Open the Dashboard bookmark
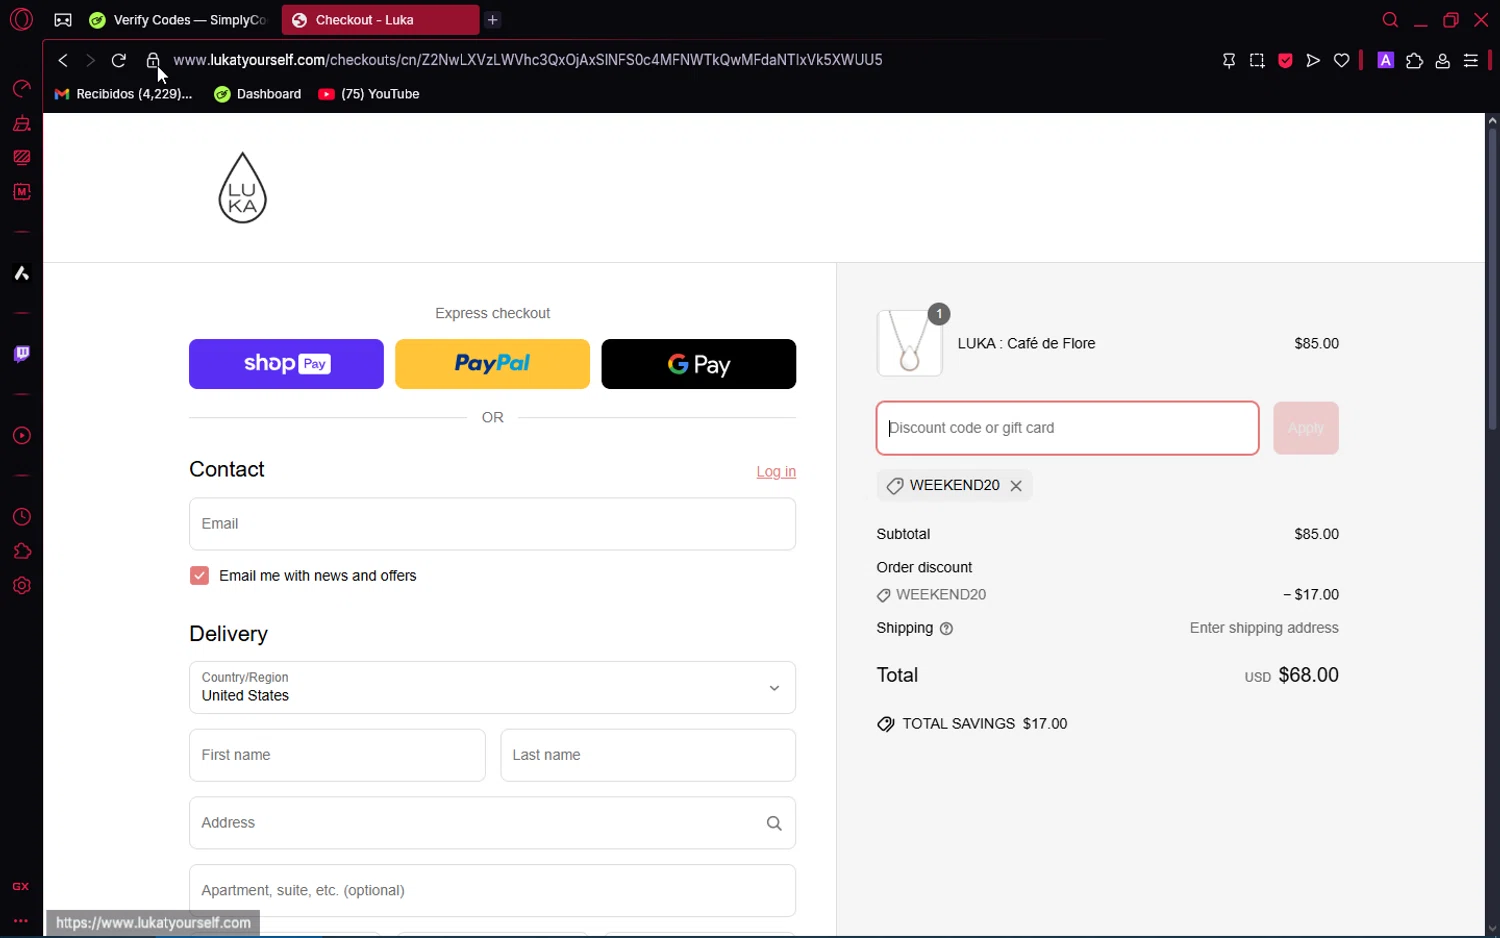 [257, 94]
